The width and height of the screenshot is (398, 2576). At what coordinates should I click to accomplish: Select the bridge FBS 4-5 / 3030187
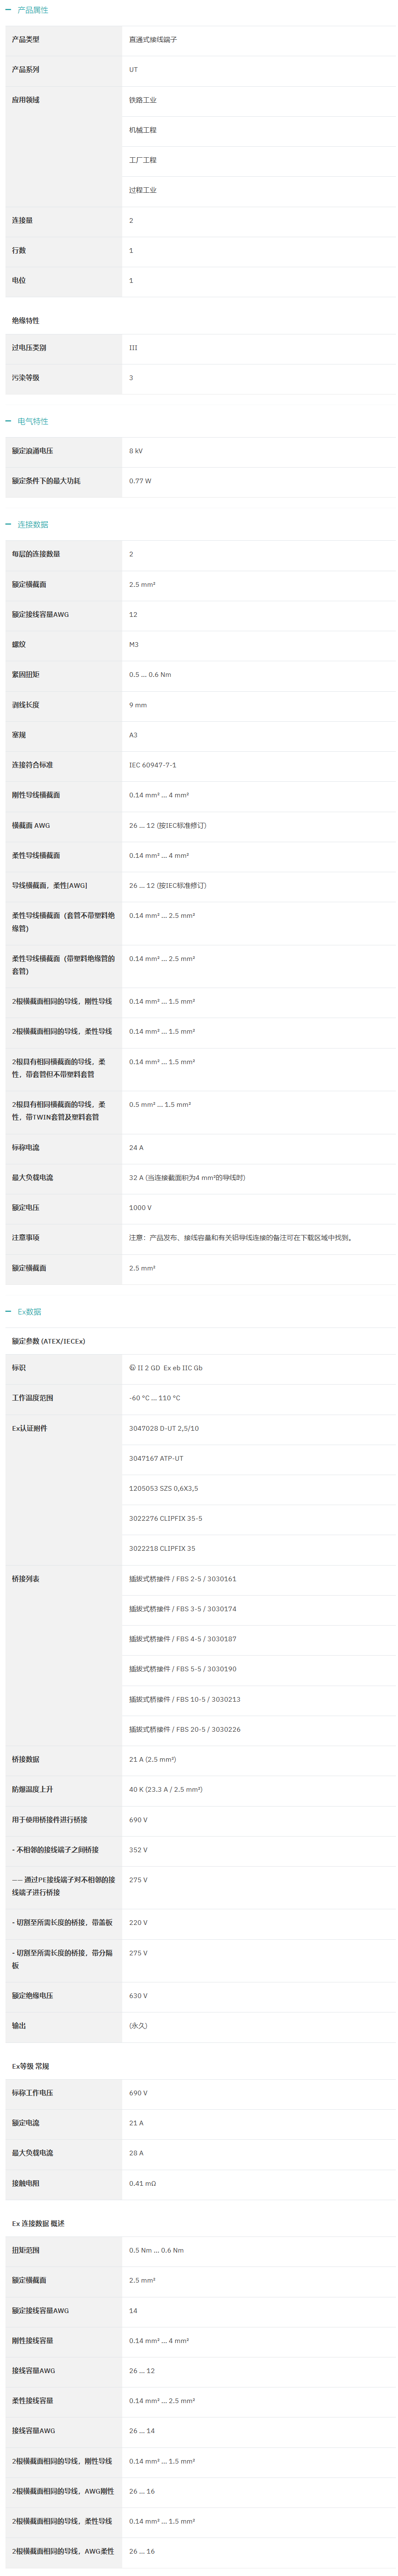pyautogui.click(x=183, y=1639)
